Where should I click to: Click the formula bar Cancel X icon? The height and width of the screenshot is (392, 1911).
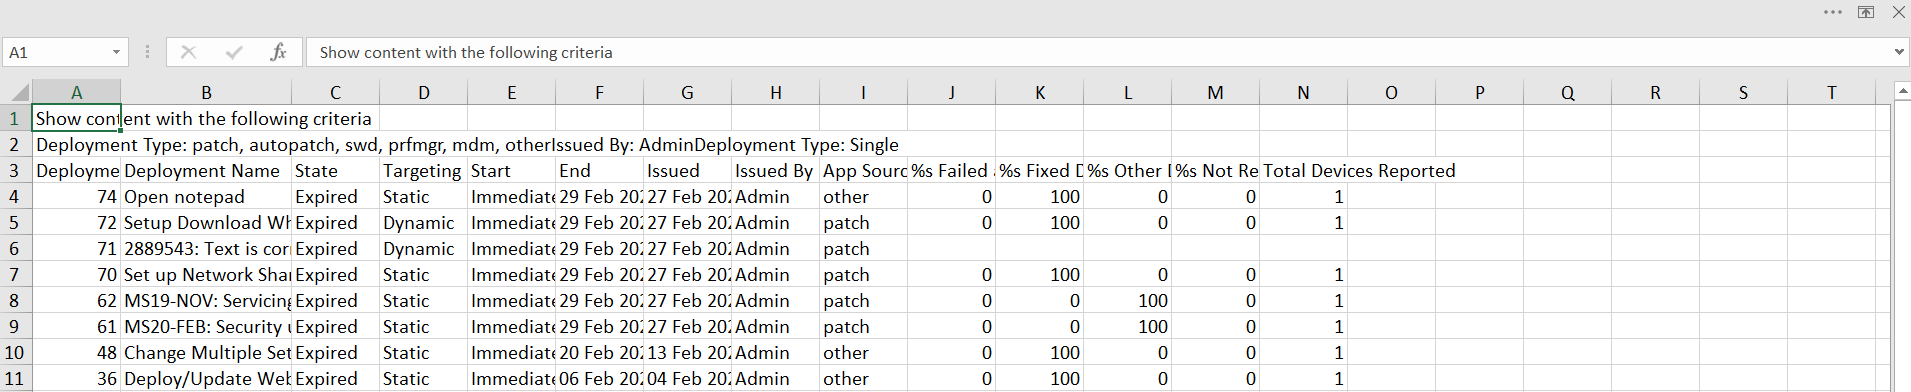click(188, 52)
